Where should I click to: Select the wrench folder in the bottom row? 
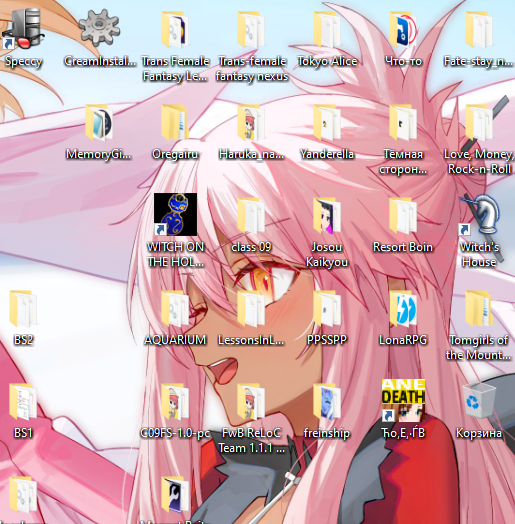(x=175, y=495)
